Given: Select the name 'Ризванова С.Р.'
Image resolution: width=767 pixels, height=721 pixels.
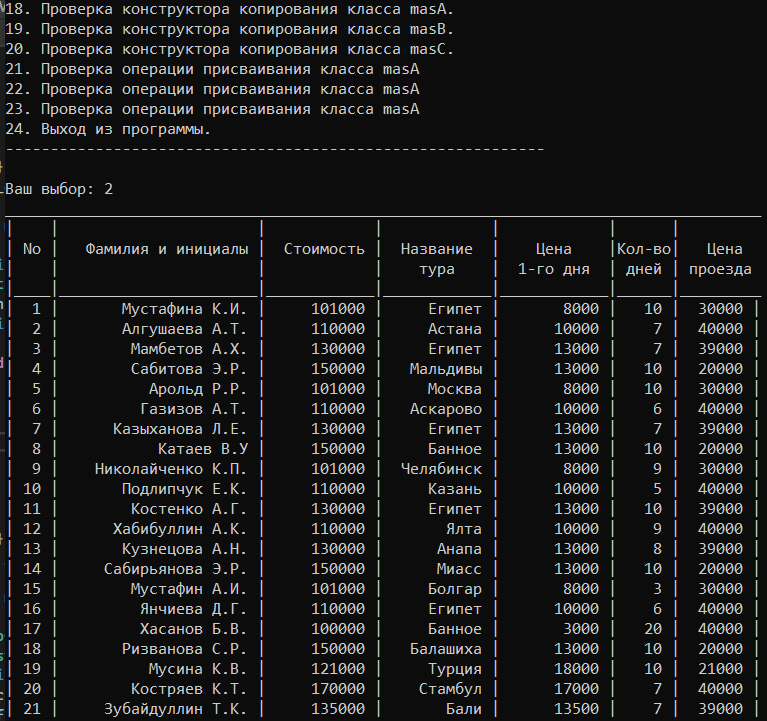Looking at the screenshot, I should (184, 650).
